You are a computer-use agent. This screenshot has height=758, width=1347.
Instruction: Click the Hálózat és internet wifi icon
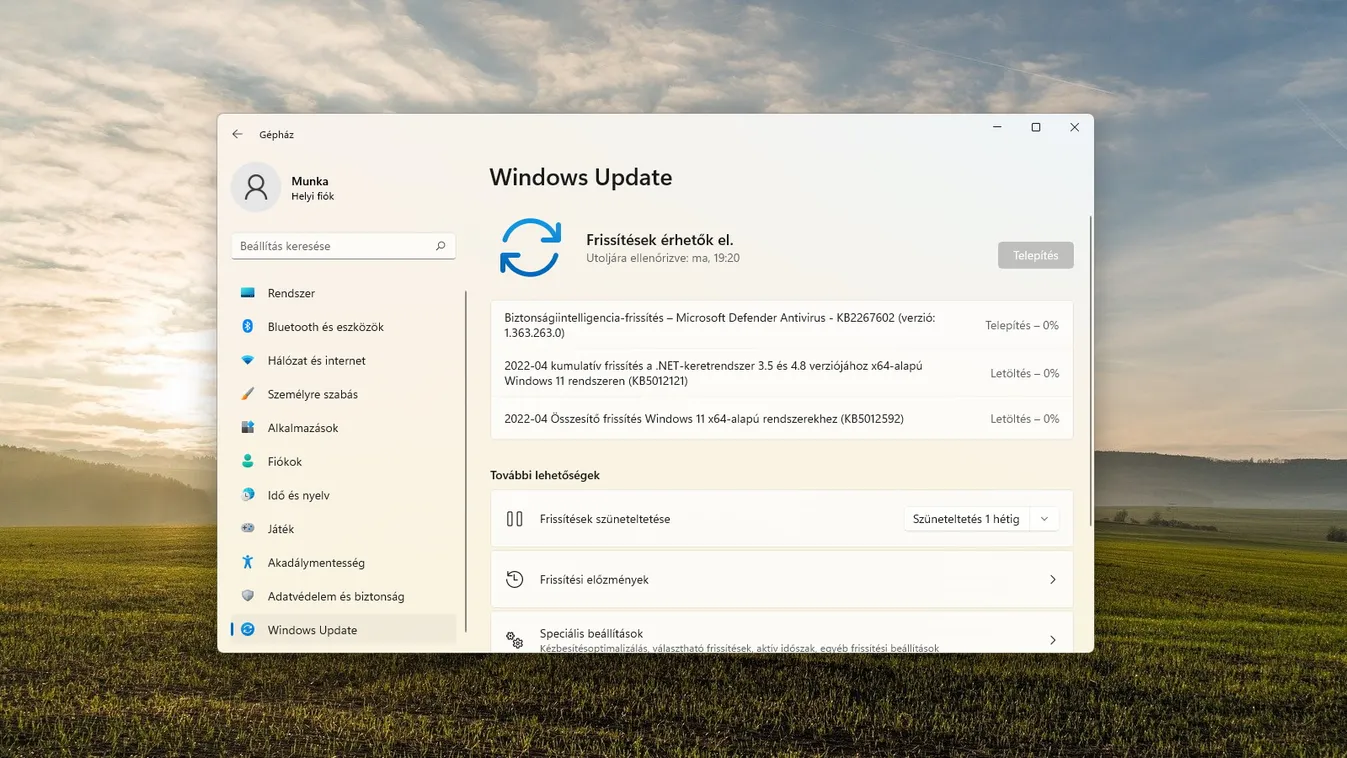247,361
